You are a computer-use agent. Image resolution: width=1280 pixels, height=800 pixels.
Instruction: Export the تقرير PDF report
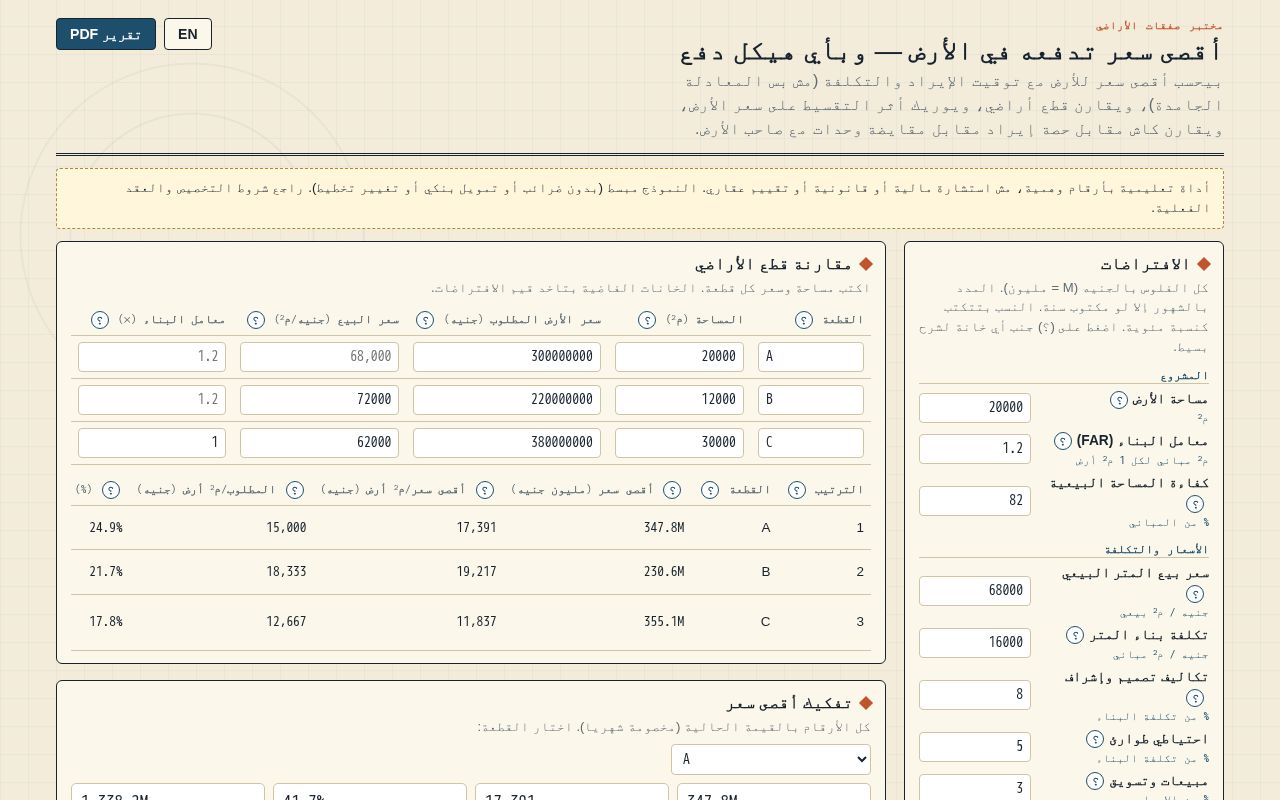tap(106, 34)
